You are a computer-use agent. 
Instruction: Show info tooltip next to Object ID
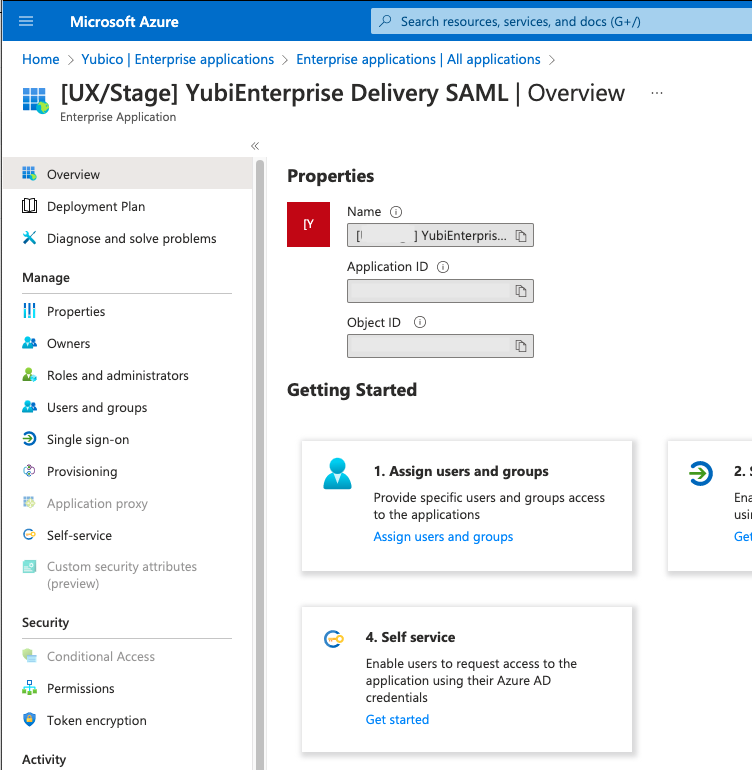[x=420, y=323]
